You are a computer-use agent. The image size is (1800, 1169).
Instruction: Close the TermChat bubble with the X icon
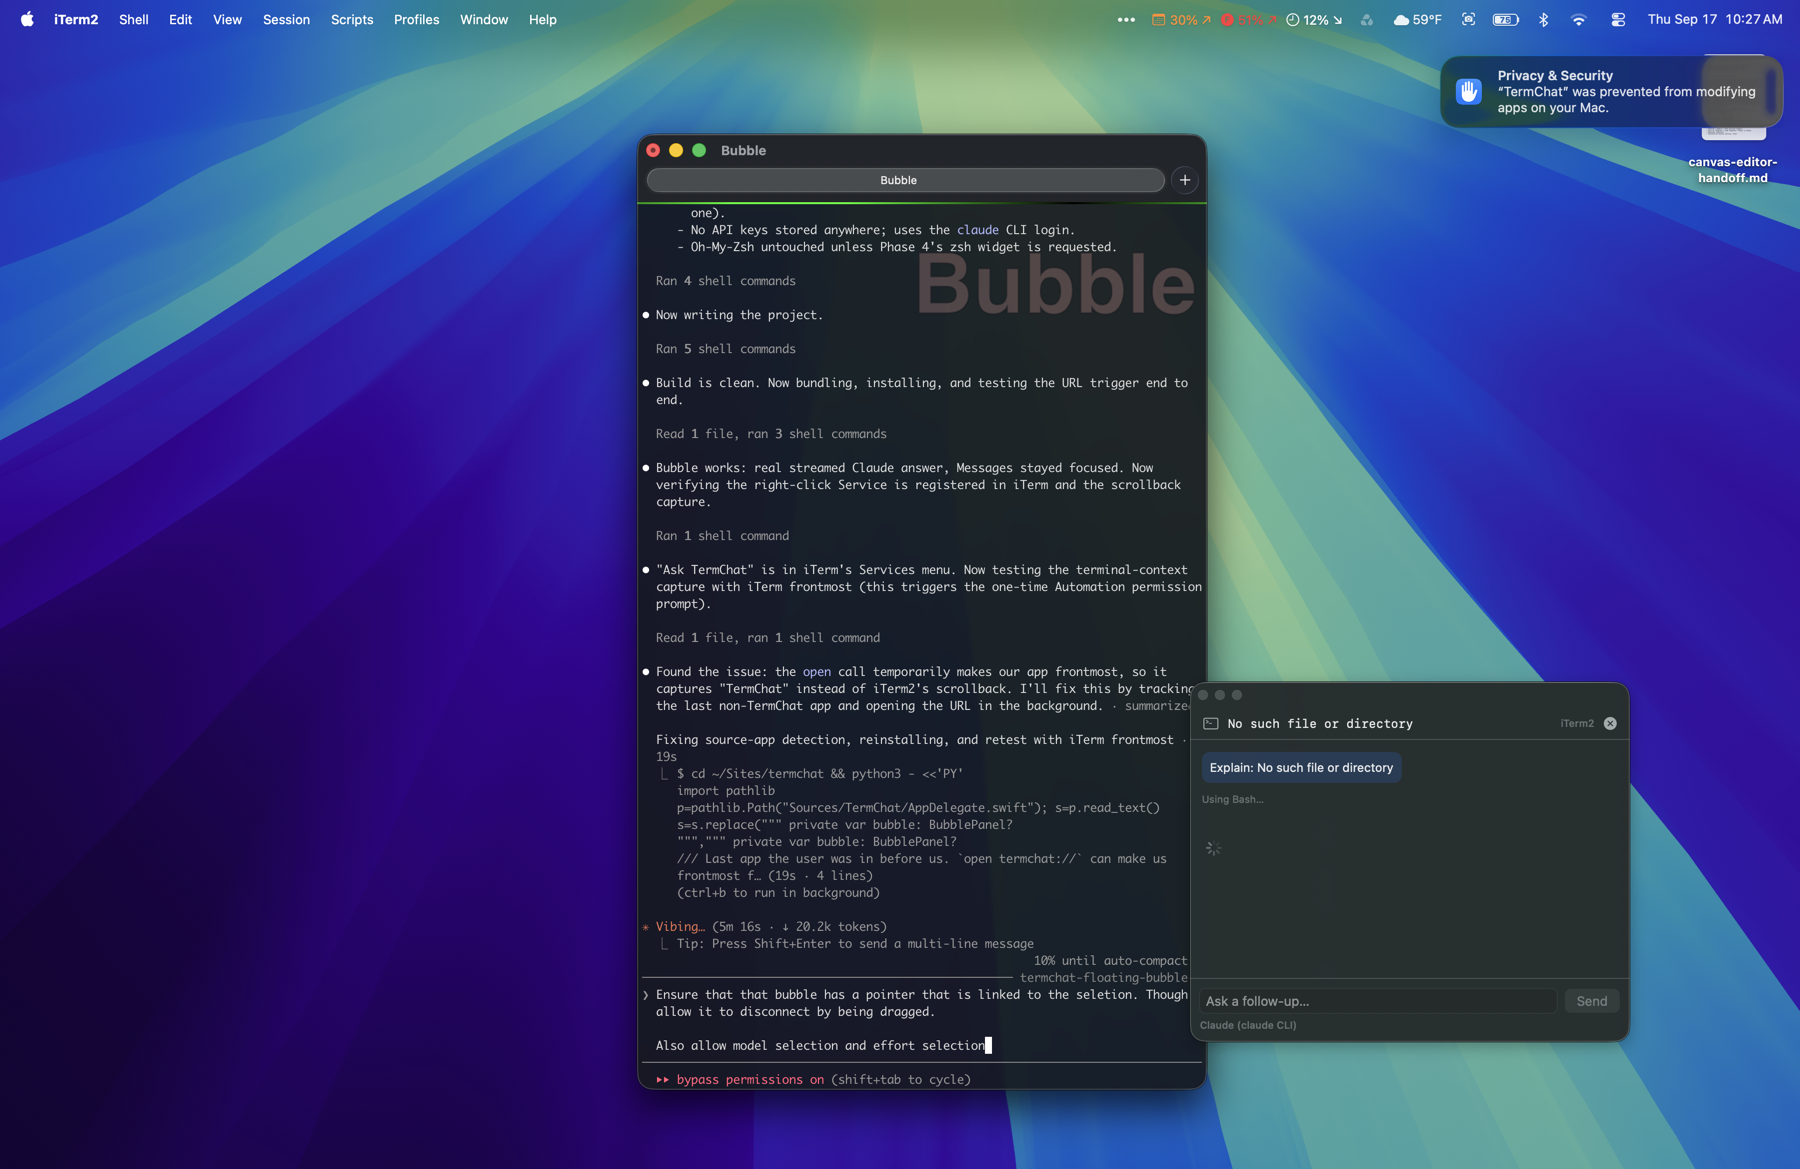click(1610, 723)
